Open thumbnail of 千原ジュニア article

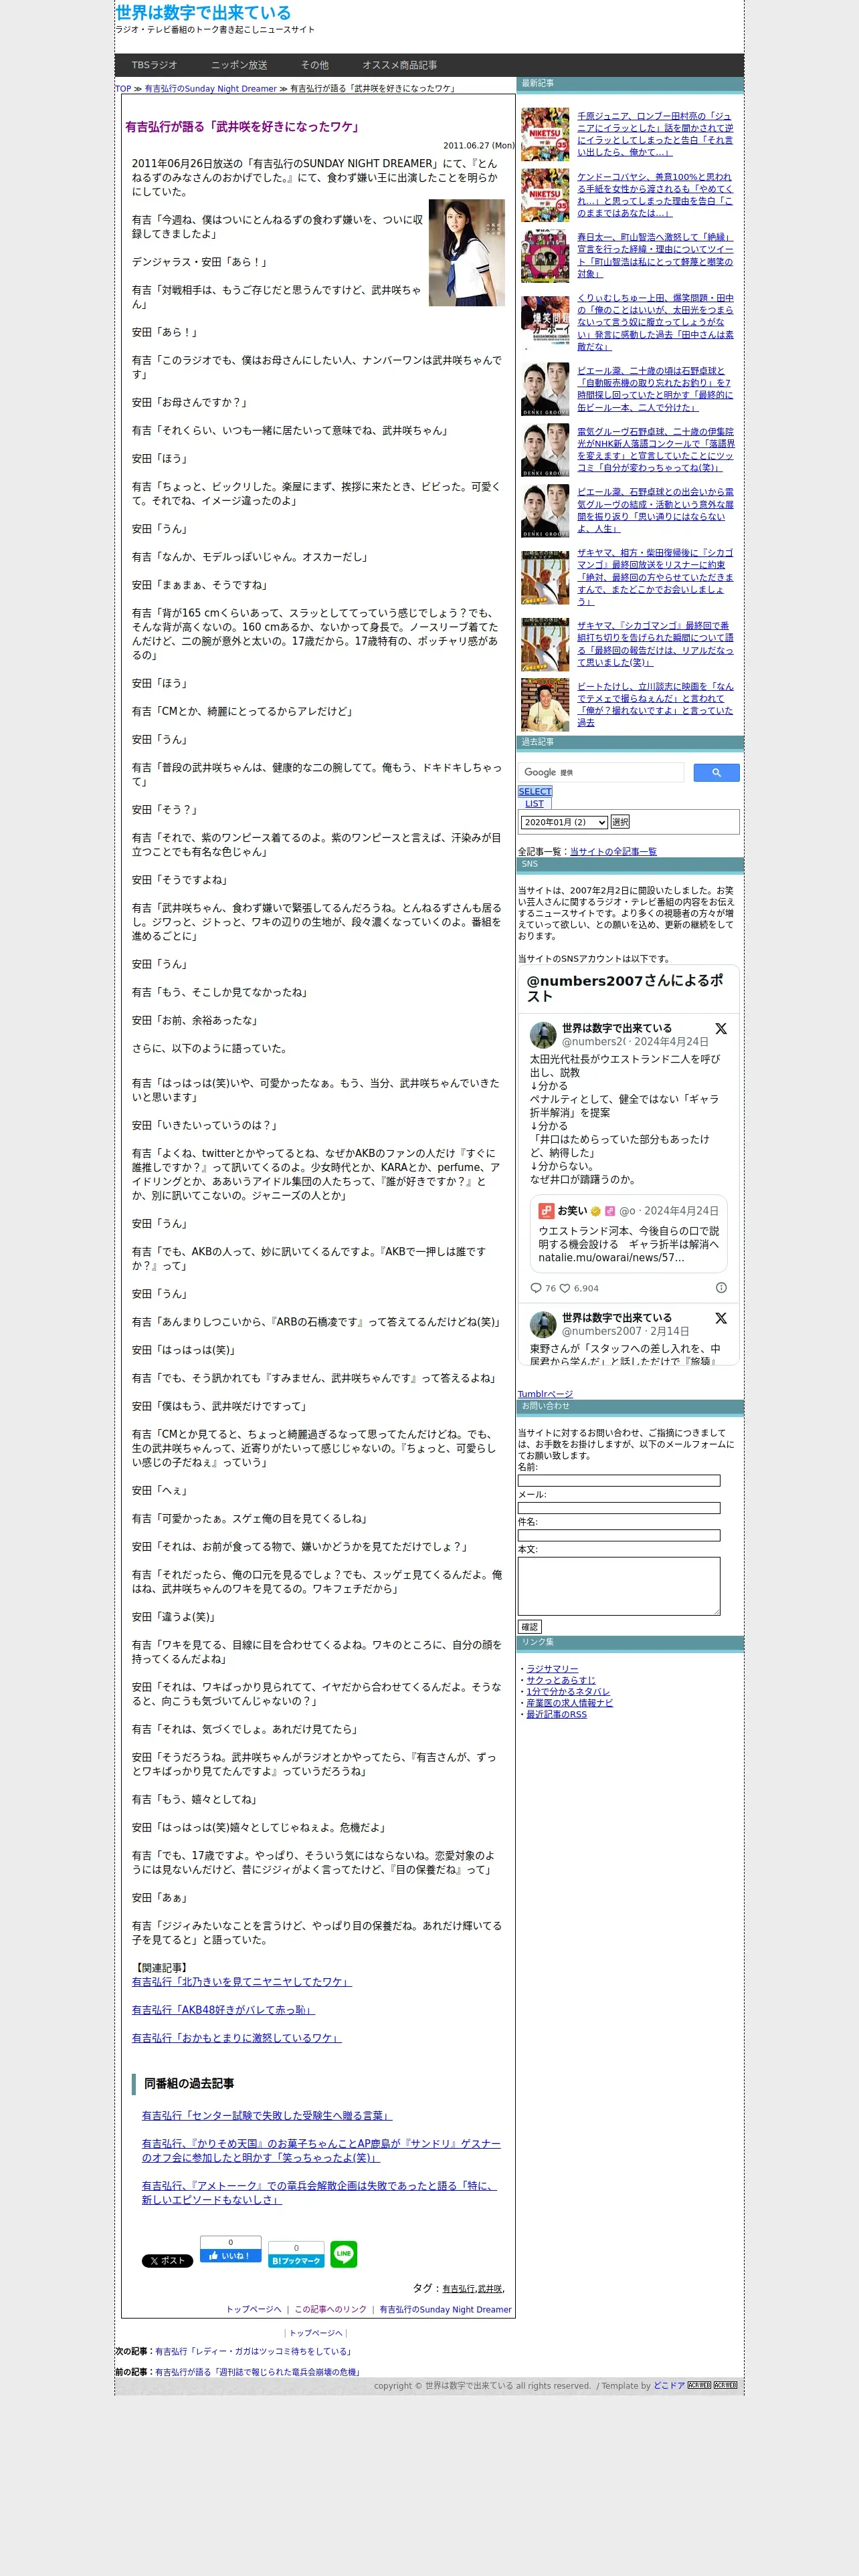545,134
